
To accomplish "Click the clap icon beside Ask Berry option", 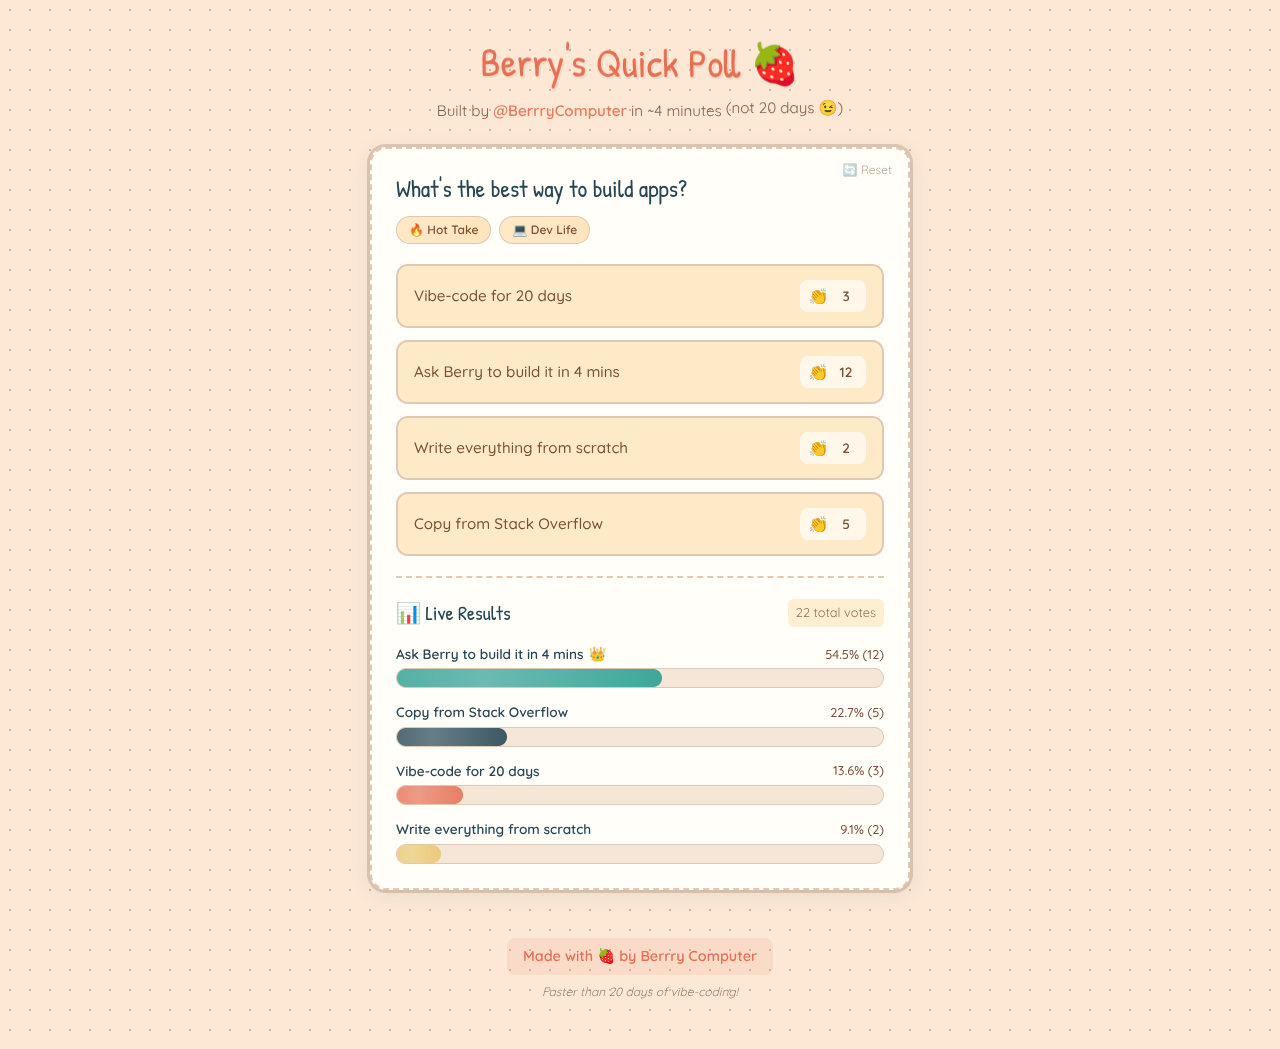I will [x=818, y=372].
